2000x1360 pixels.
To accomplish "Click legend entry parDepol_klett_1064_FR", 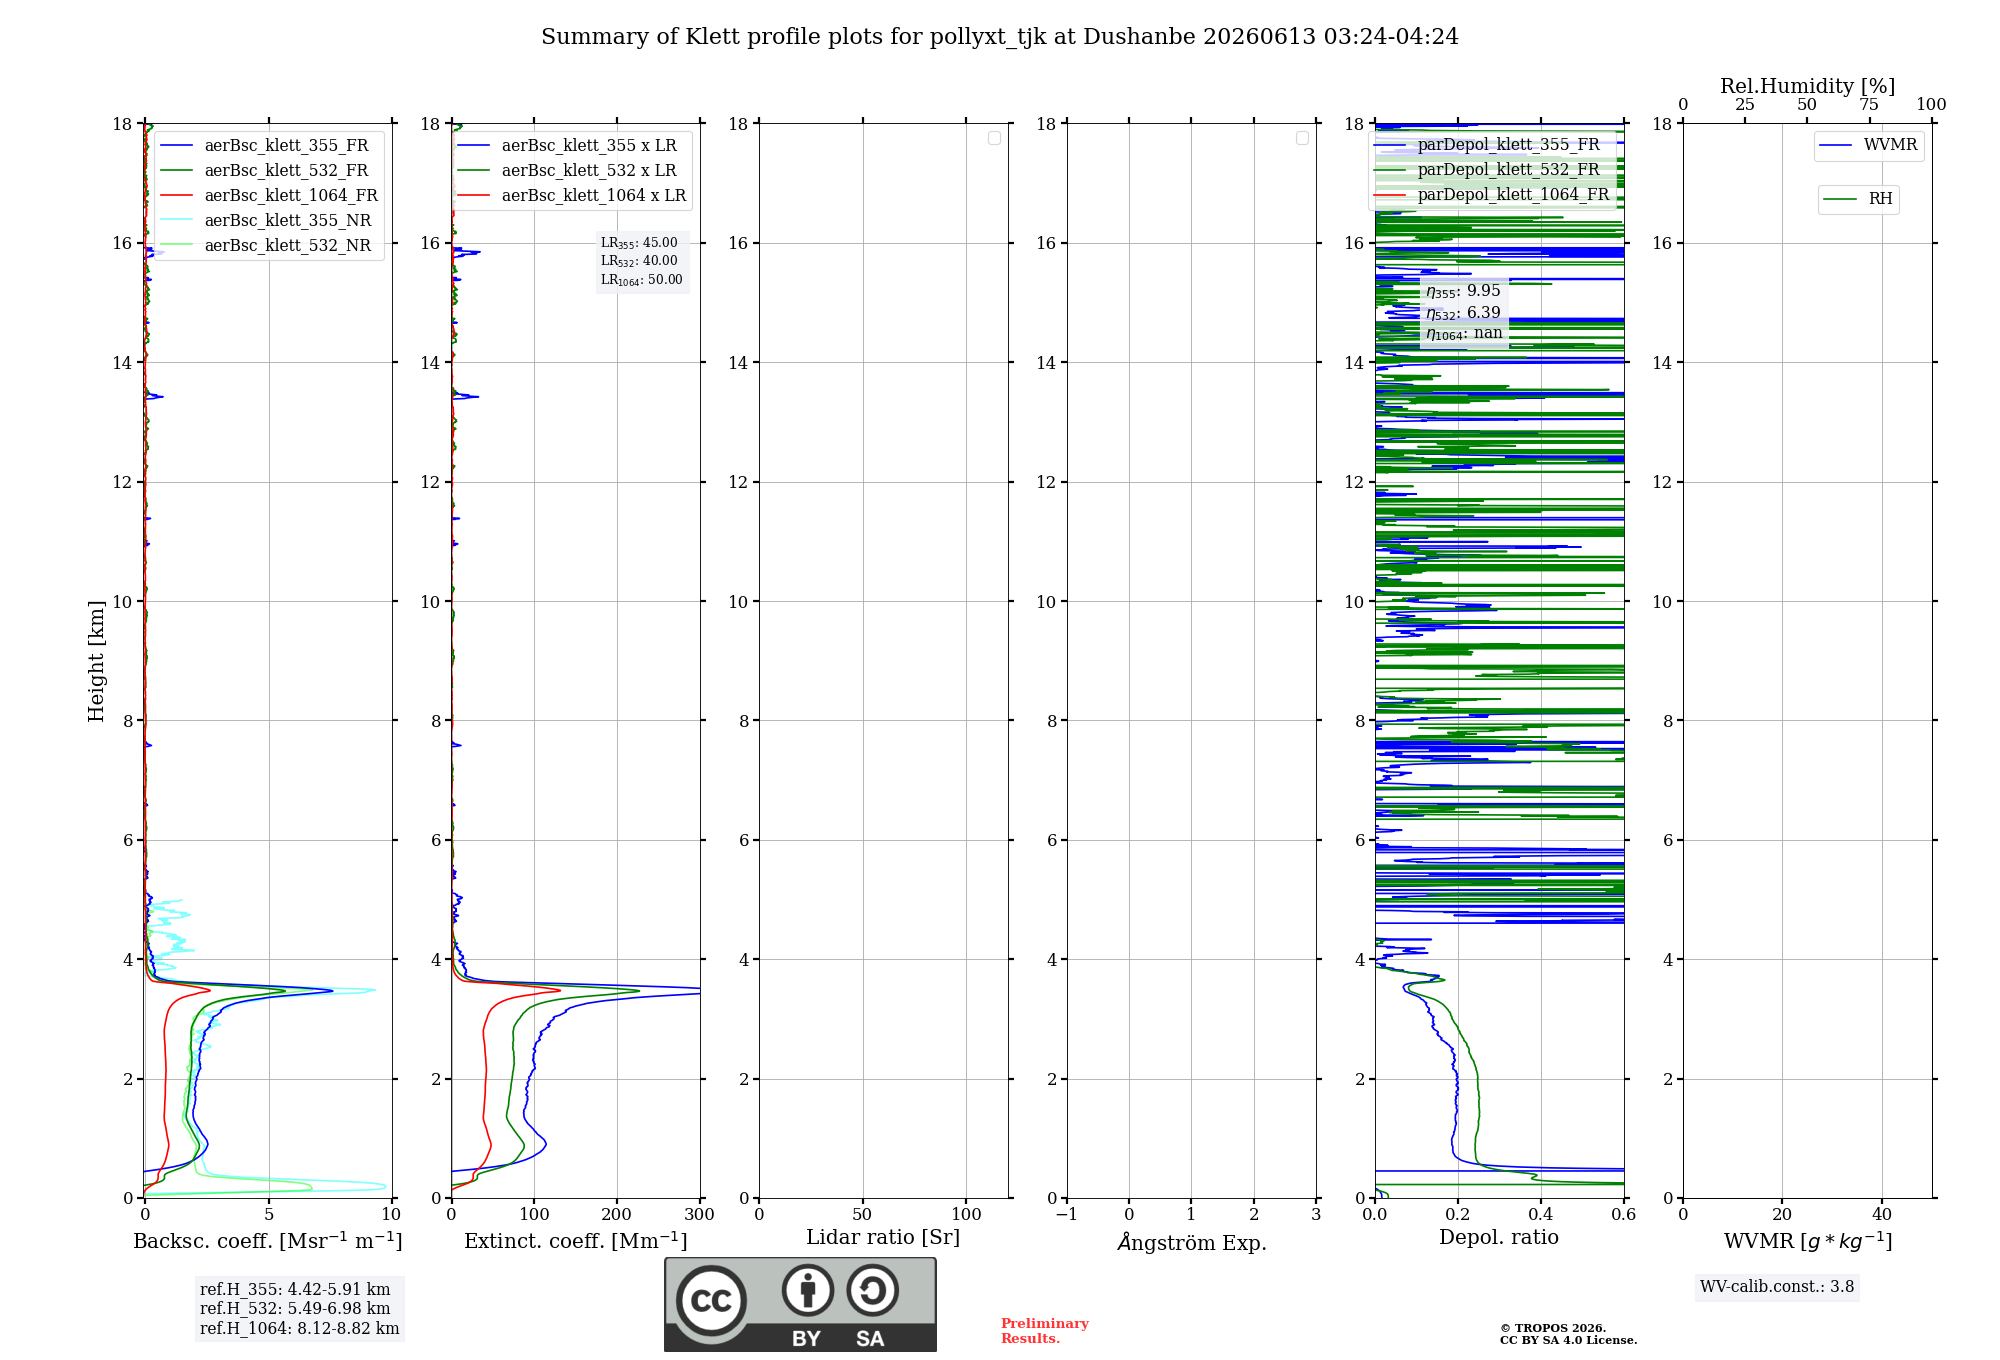I will [x=1513, y=195].
